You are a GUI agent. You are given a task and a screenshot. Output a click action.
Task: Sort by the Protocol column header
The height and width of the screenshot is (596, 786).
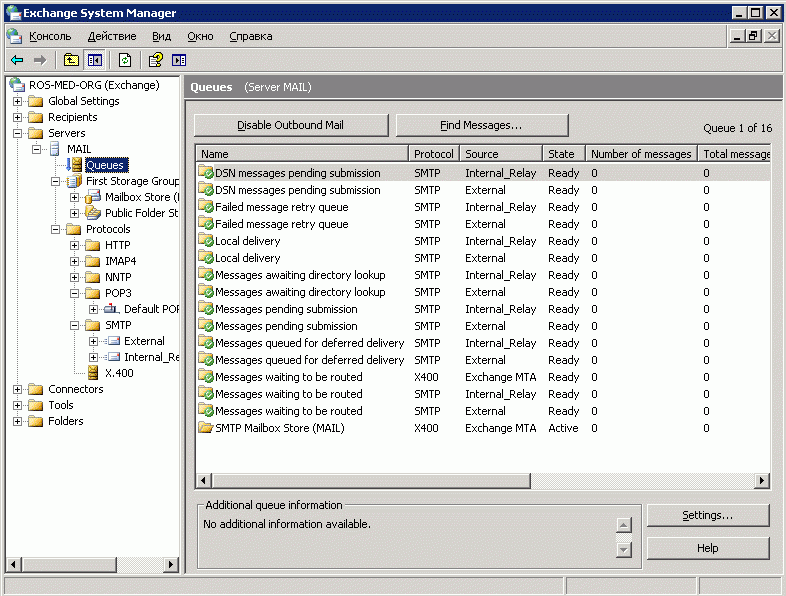pyautogui.click(x=434, y=154)
